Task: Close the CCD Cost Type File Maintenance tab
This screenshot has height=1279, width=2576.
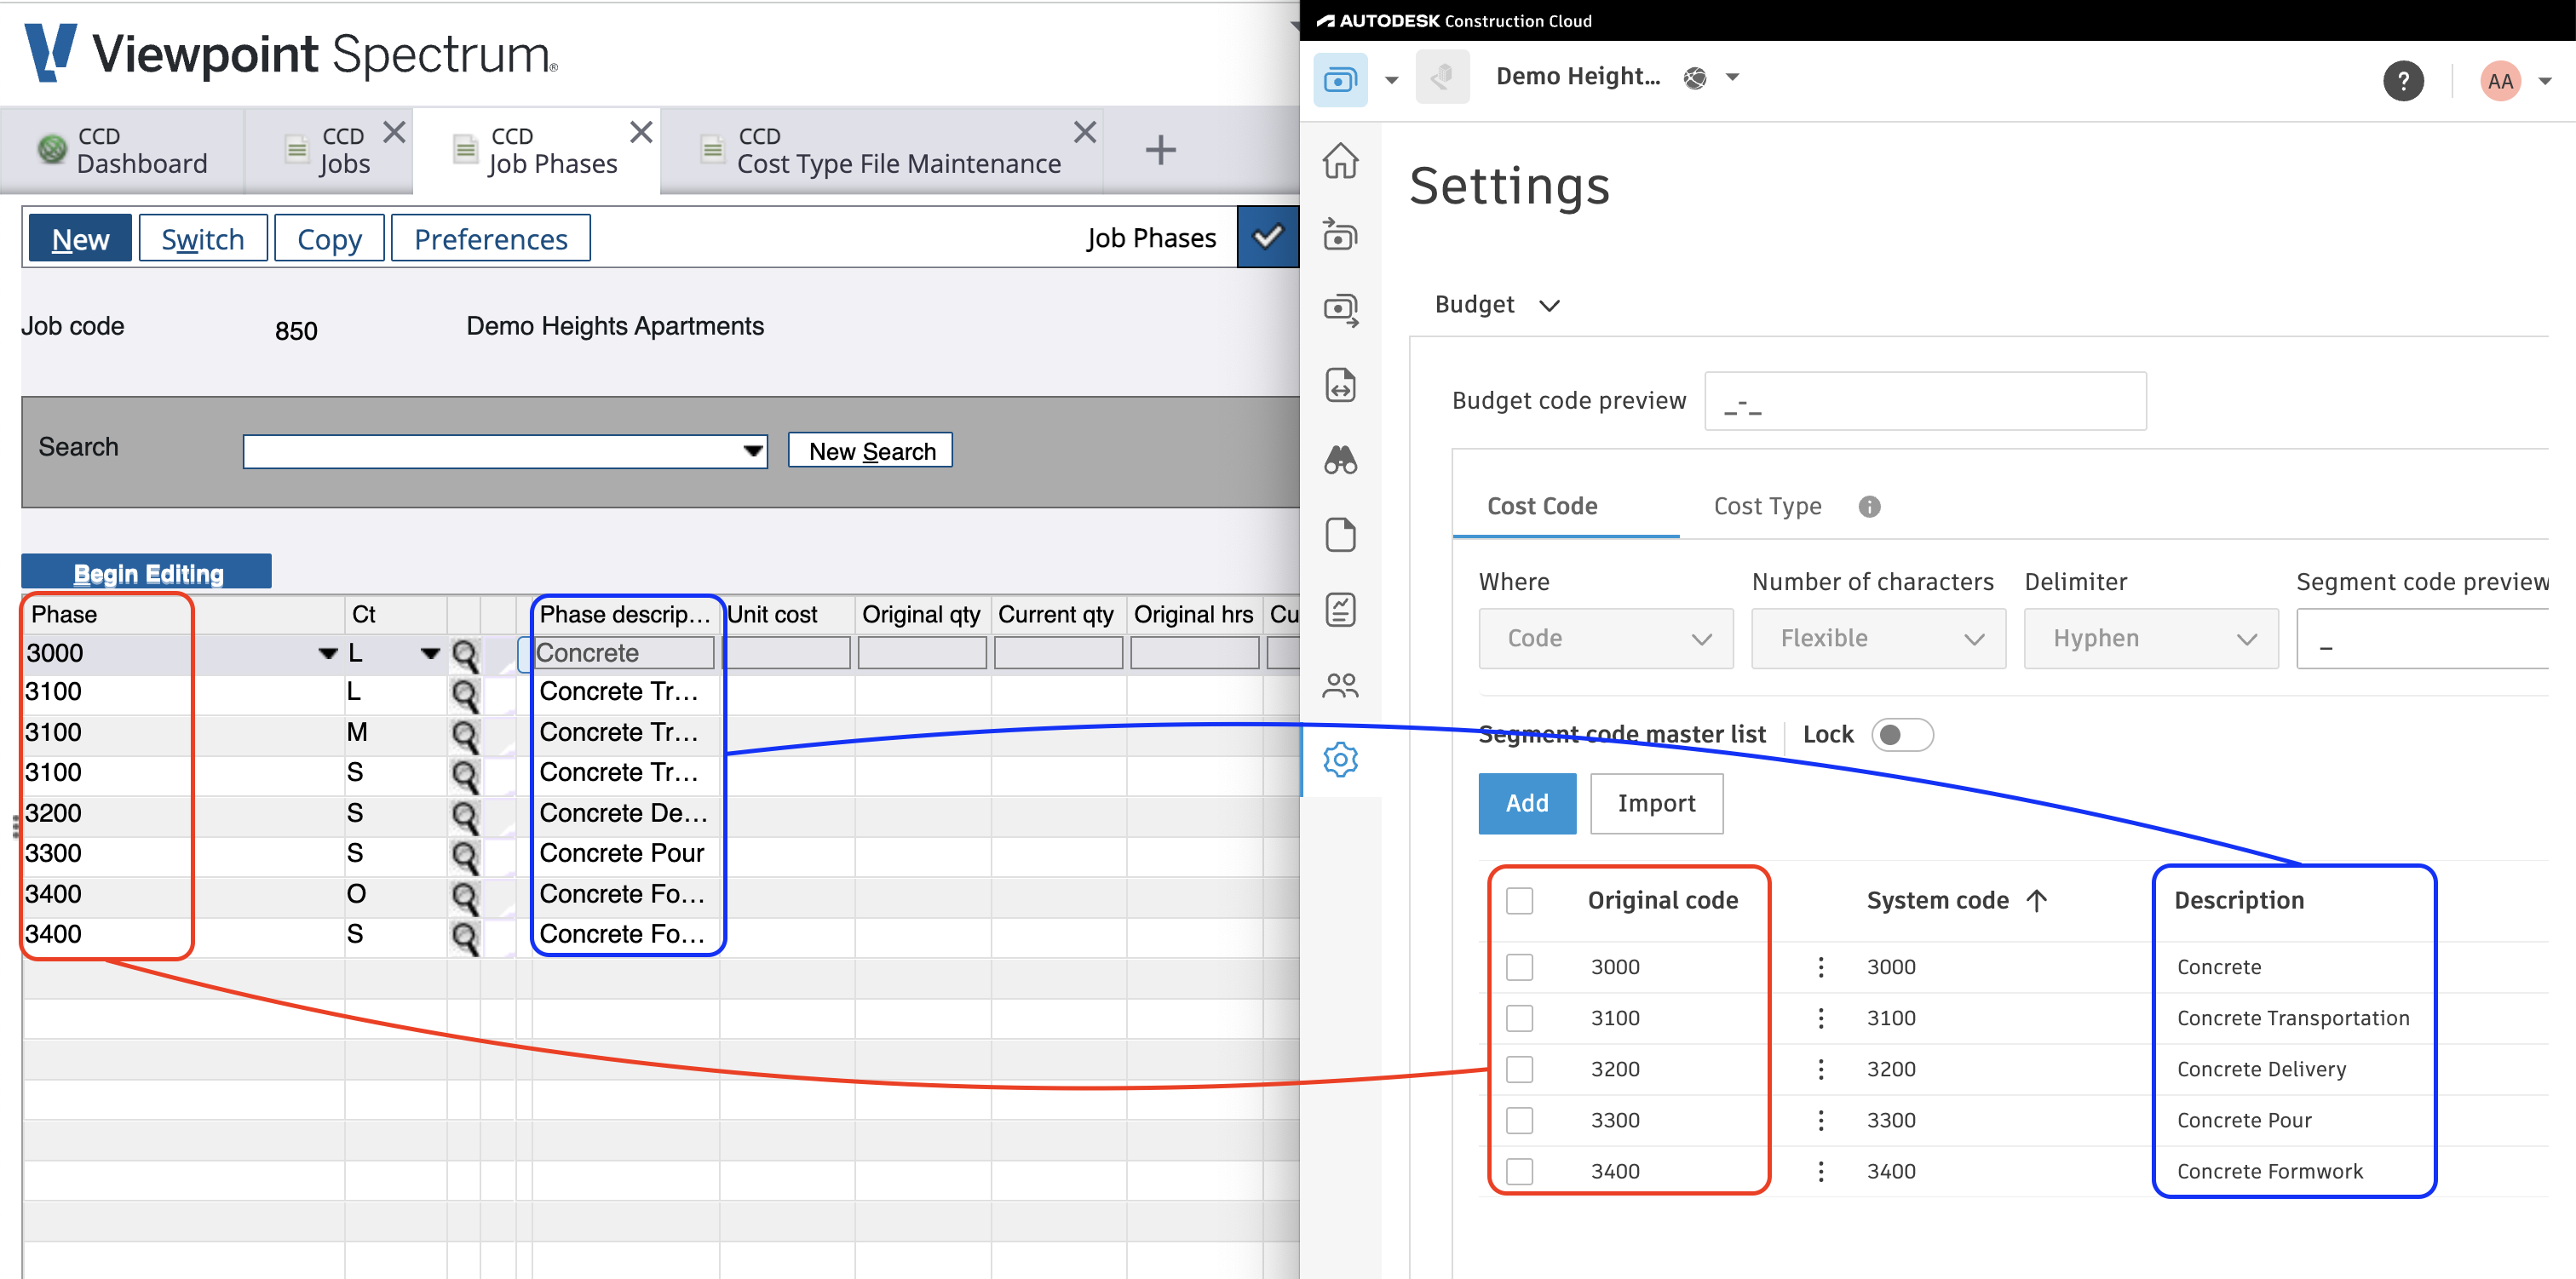Action: point(1084,132)
